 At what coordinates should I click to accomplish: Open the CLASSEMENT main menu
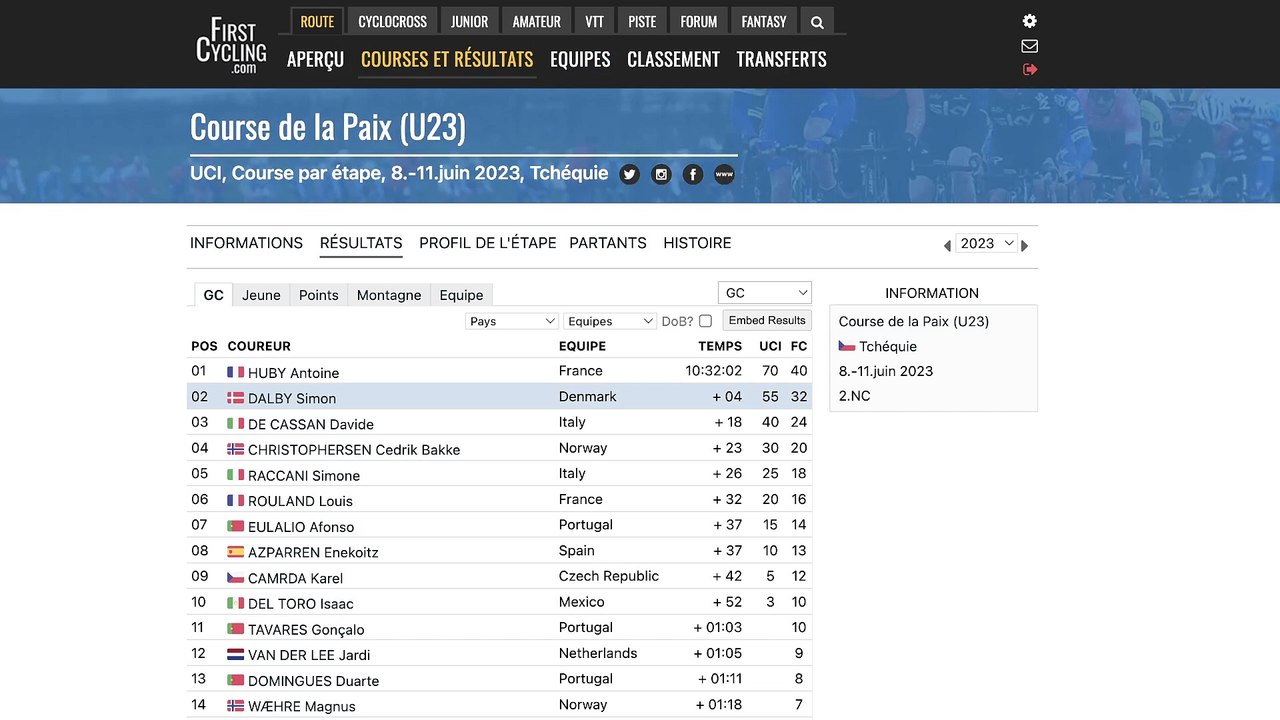tap(673, 59)
